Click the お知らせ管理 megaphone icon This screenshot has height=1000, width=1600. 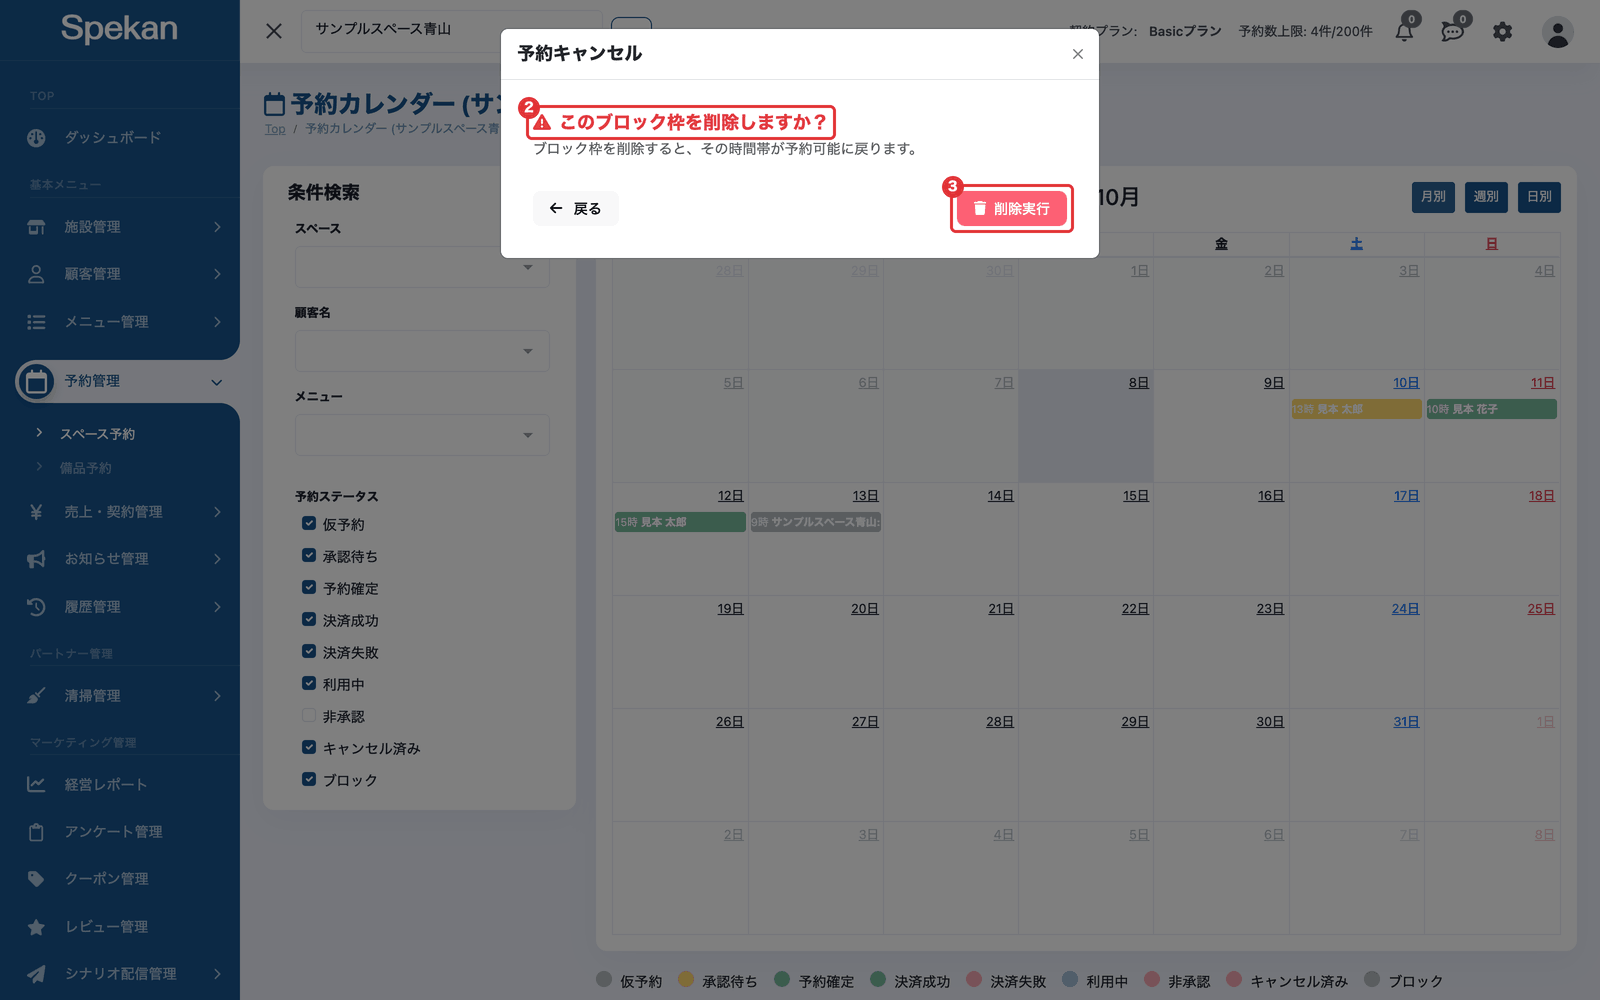pyautogui.click(x=36, y=559)
